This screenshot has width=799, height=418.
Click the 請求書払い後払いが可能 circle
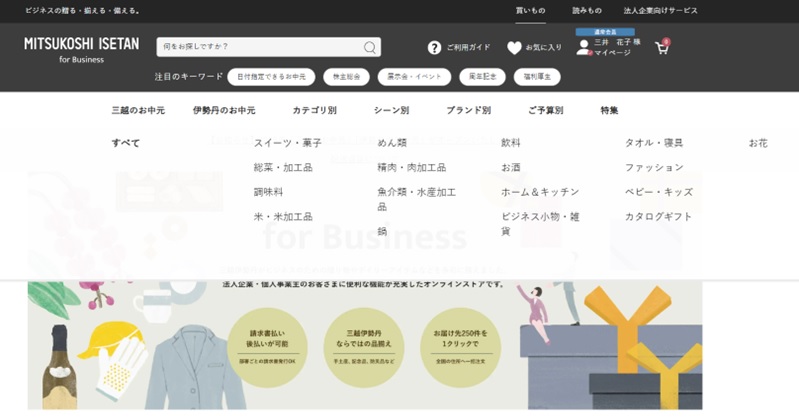tap(267, 347)
